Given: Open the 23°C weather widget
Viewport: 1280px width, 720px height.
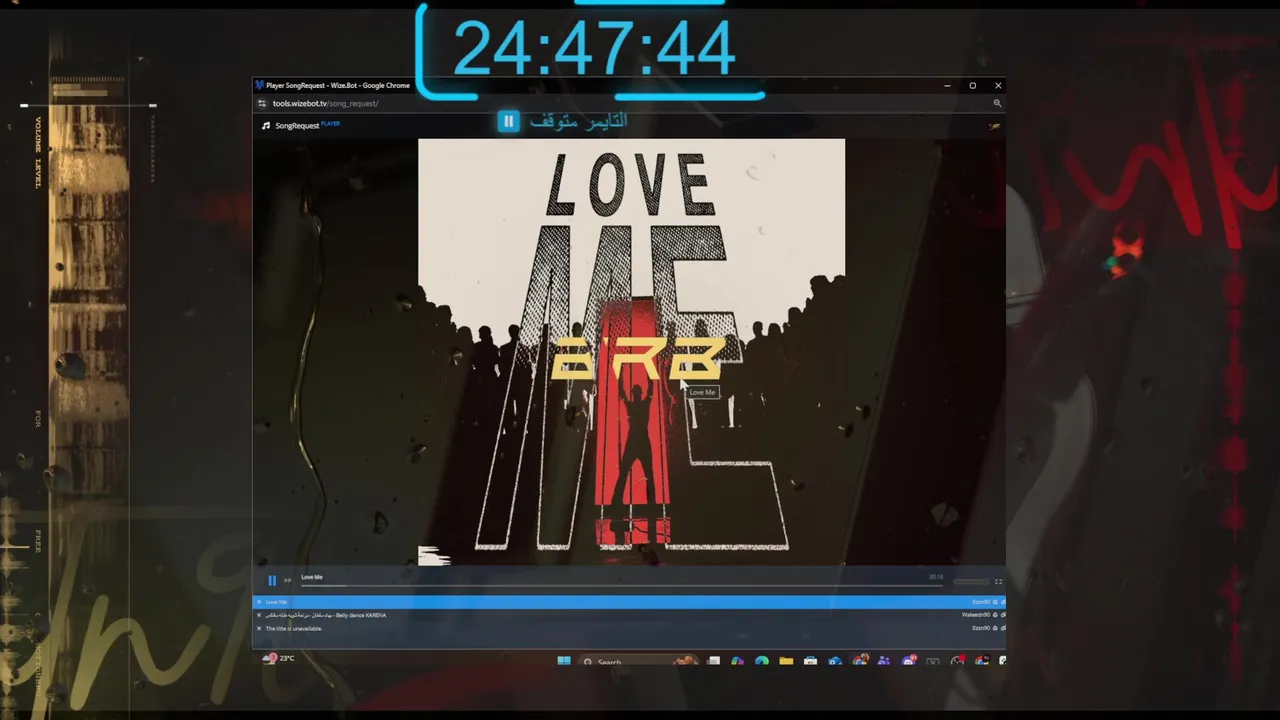Looking at the screenshot, I should [x=278, y=658].
